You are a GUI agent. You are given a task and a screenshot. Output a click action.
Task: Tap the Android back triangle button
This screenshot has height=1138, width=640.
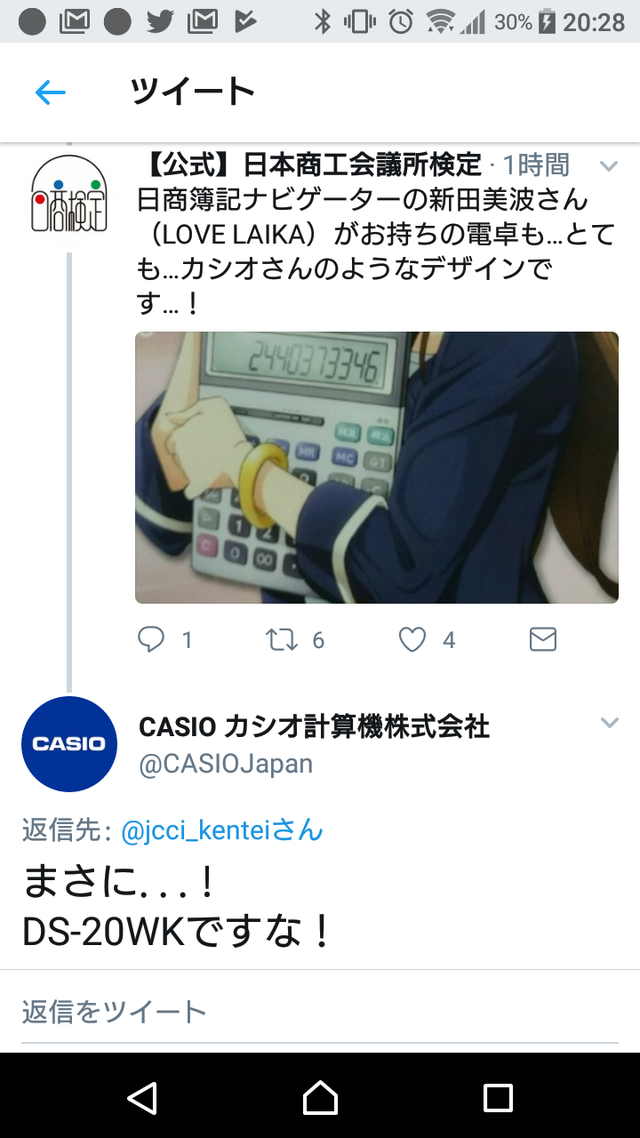pos(142,1097)
